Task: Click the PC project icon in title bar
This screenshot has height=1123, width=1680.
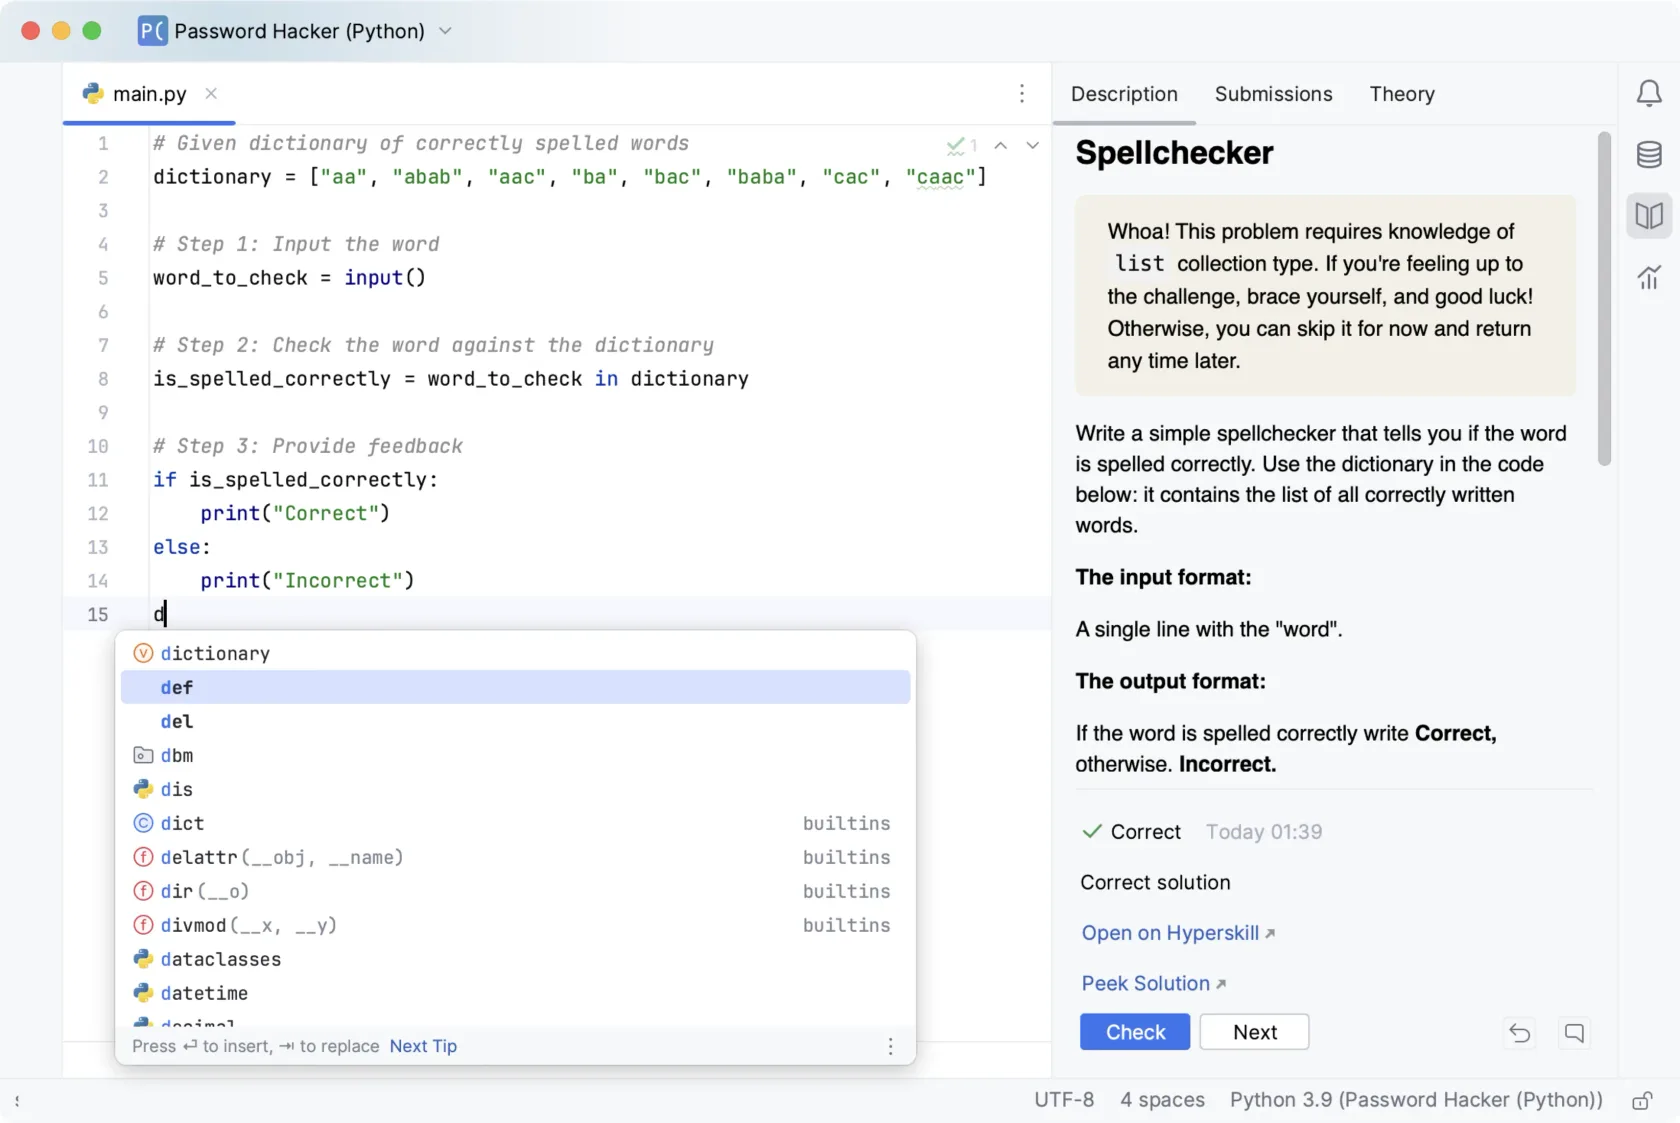Action: point(152,31)
